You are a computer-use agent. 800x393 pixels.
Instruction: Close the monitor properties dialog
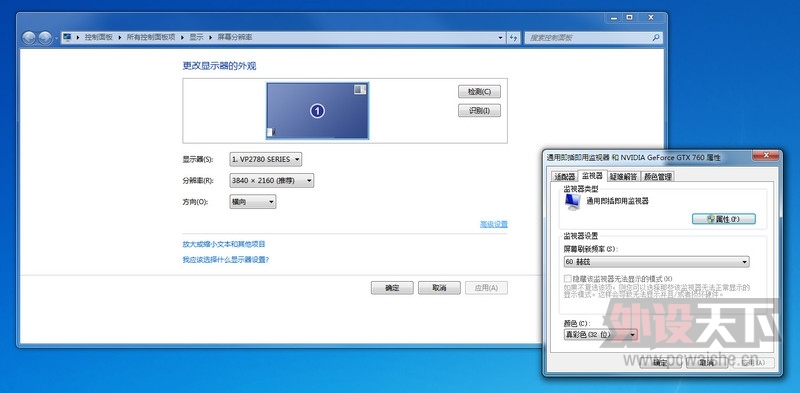coord(765,155)
